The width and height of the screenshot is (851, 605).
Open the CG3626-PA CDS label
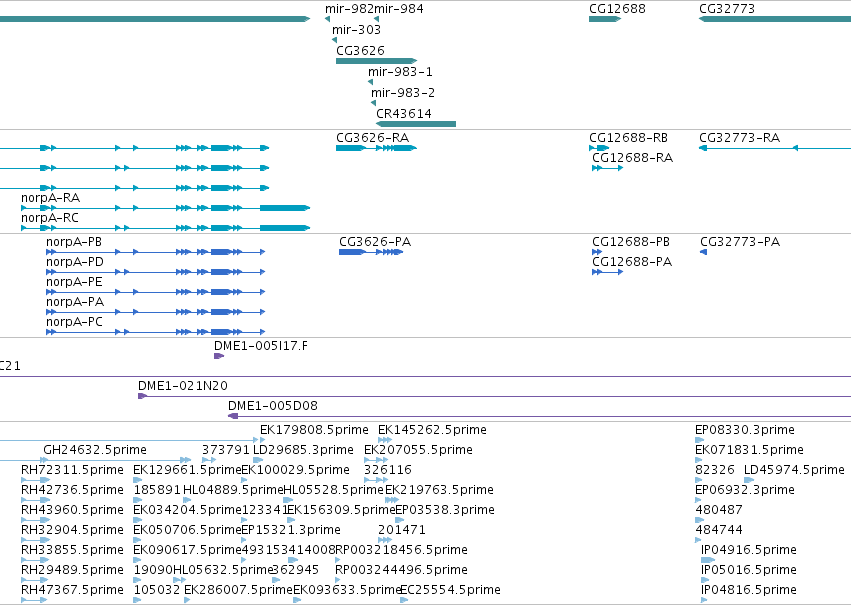(374, 241)
